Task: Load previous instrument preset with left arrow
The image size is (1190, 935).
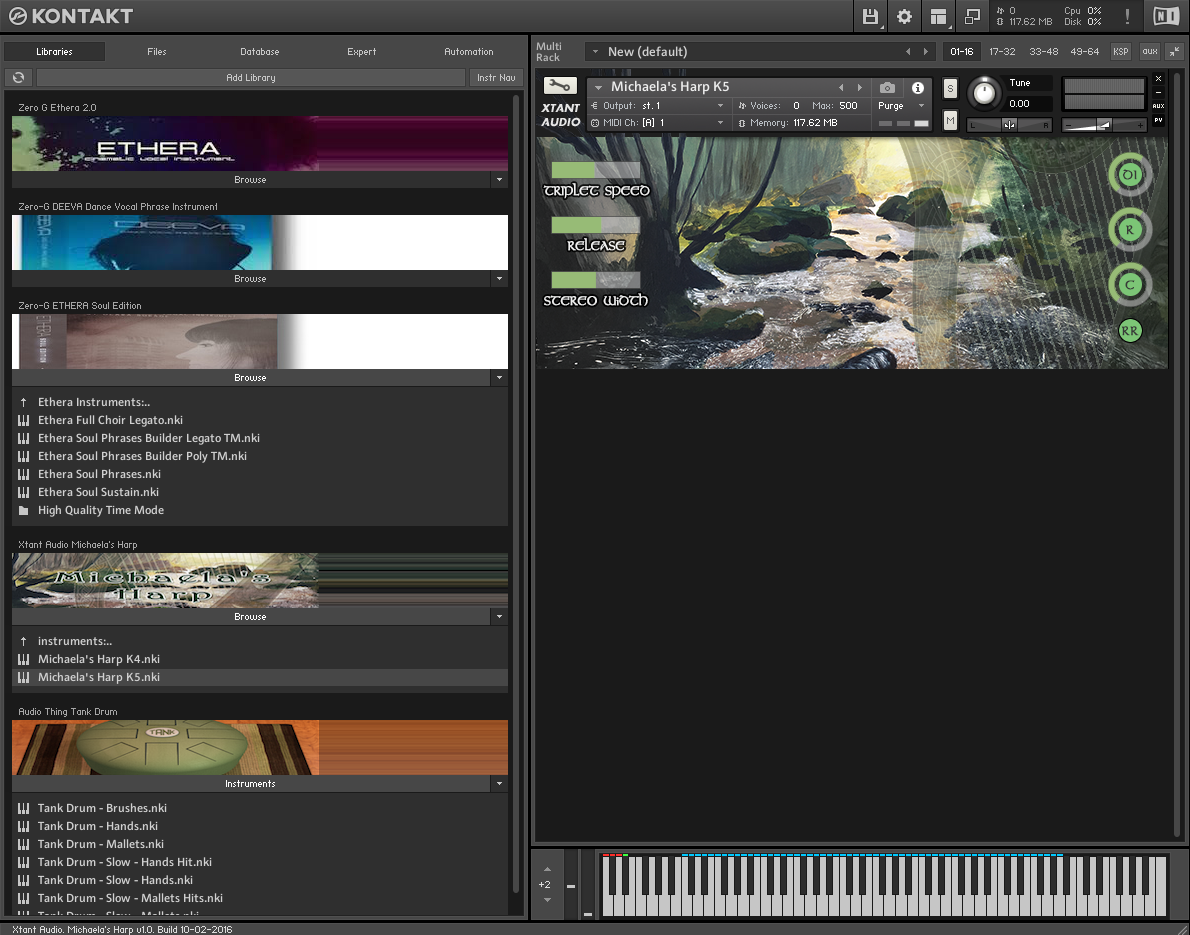Action: pos(841,87)
